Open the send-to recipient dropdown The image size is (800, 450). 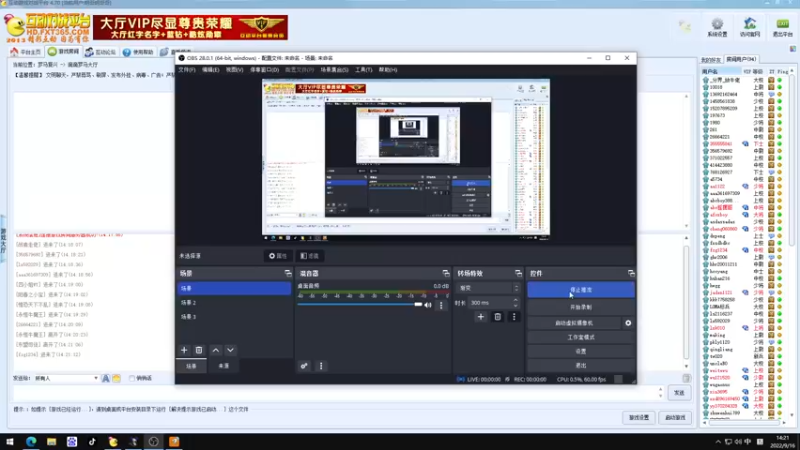click(66, 379)
